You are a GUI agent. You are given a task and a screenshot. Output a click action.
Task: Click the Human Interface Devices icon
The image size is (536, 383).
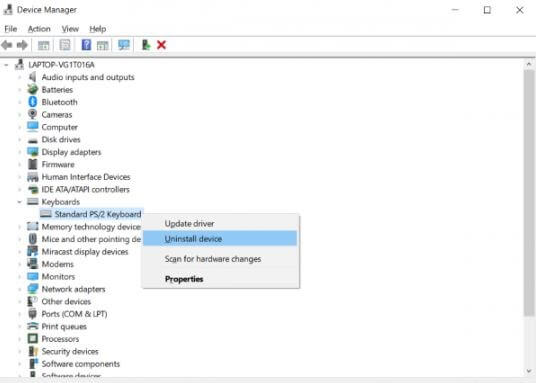point(32,177)
